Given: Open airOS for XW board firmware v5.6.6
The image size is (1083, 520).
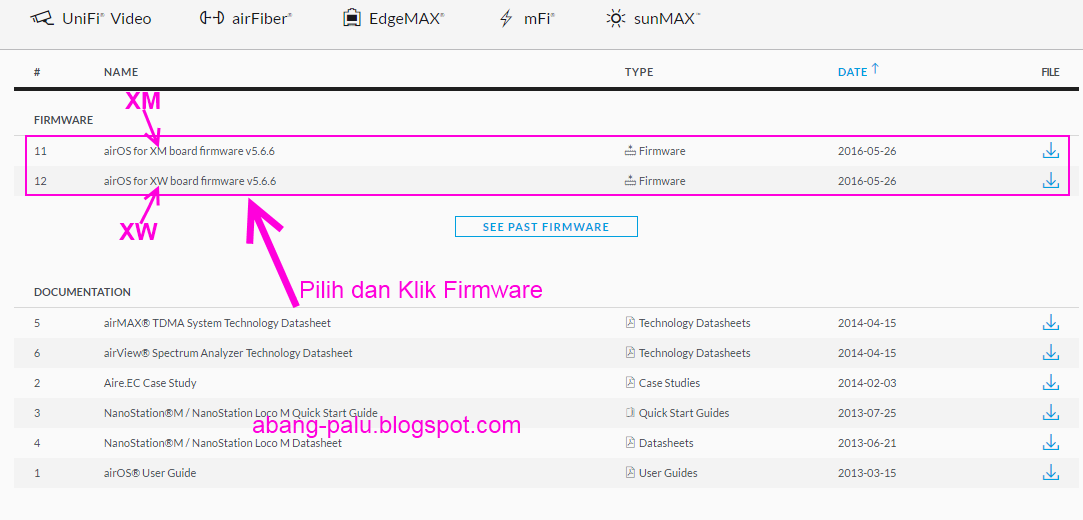Looking at the screenshot, I should pyautogui.click(x=190, y=181).
